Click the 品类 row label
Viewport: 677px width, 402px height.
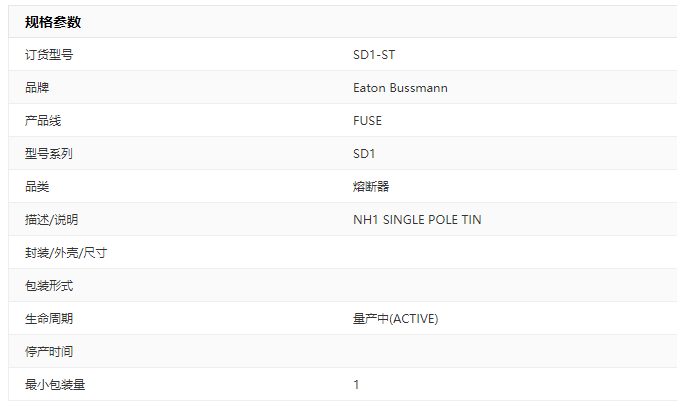(x=37, y=187)
